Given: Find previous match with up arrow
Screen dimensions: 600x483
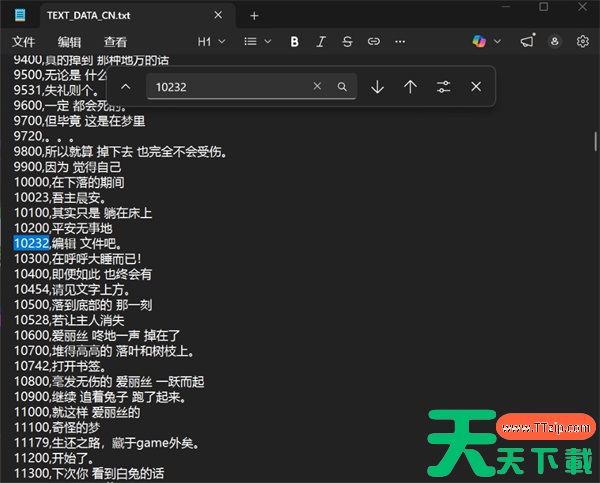Looking at the screenshot, I should [410, 87].
